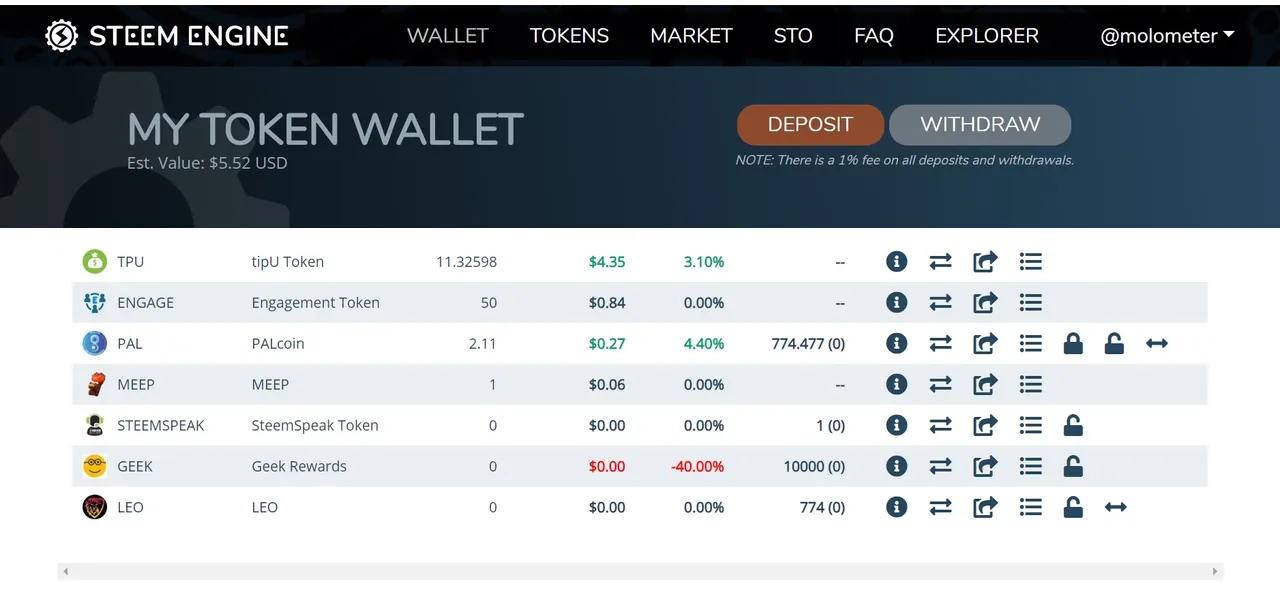View MEEP transaction history list icon

(x=1031, y=385)
